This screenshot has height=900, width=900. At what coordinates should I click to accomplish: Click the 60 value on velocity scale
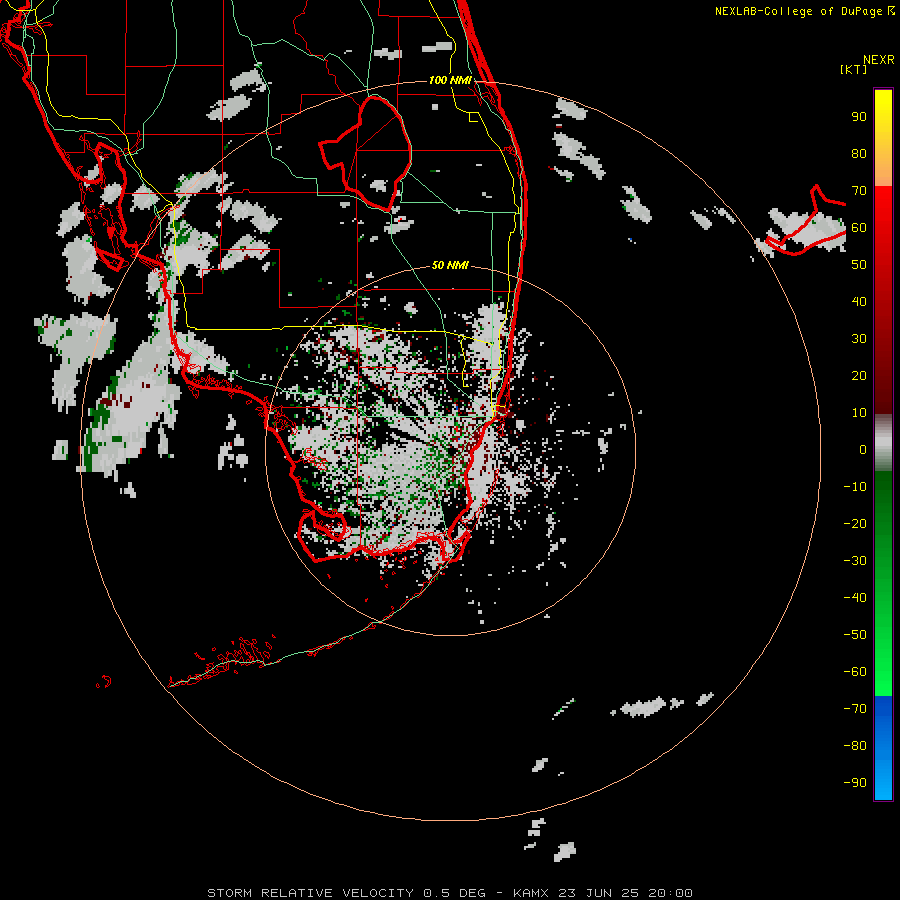[x=859, y=228]
